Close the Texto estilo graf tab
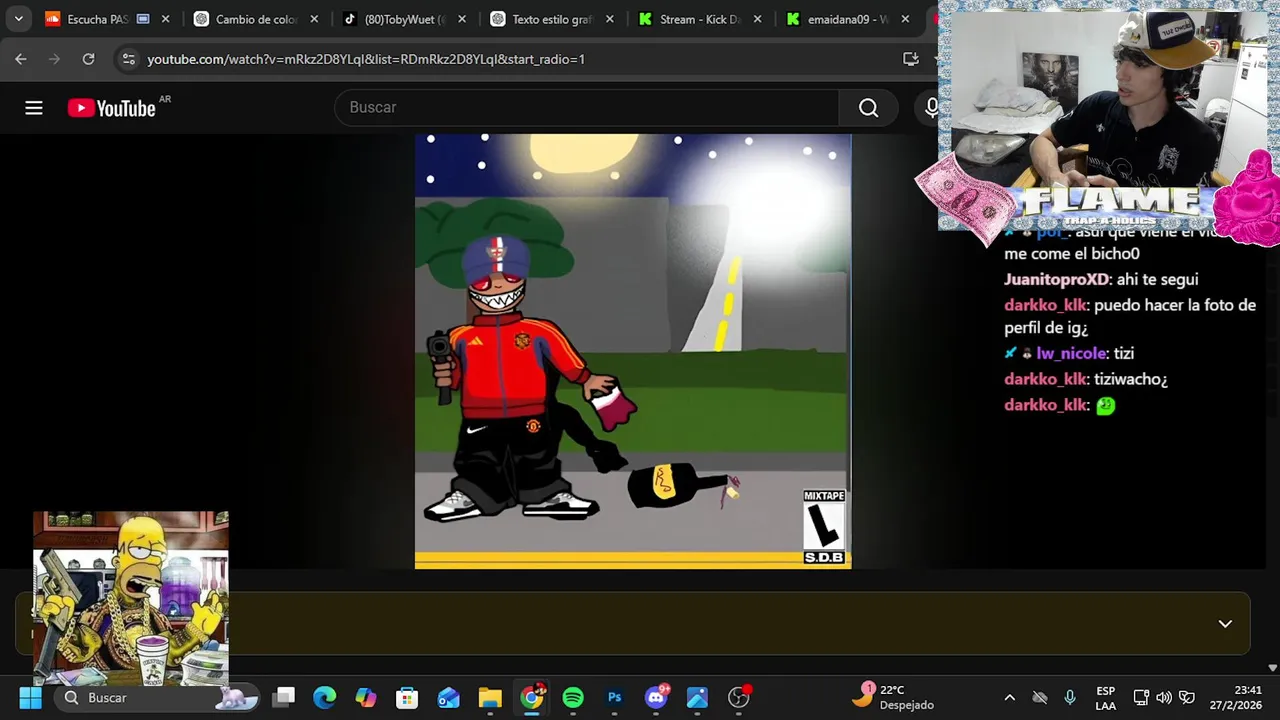The width and height of the screenshot is (1280, 720). tap(610, 19)
